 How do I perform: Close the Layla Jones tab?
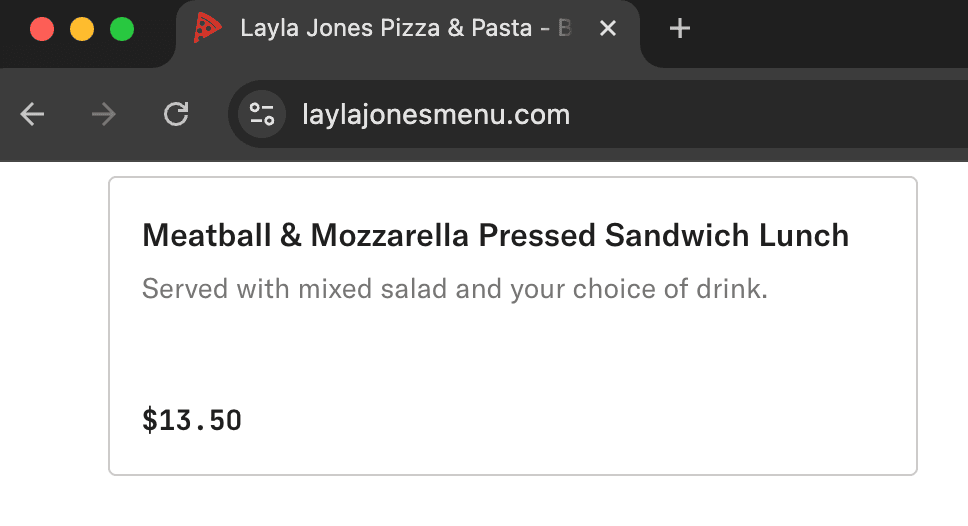point(608,28)
